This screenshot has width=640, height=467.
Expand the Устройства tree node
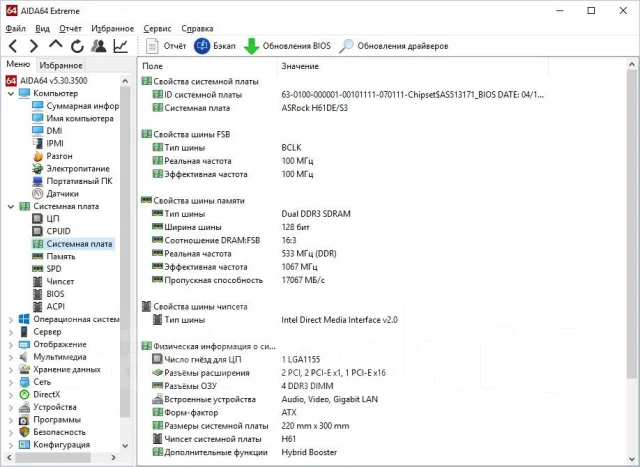[x=11, y=408]
